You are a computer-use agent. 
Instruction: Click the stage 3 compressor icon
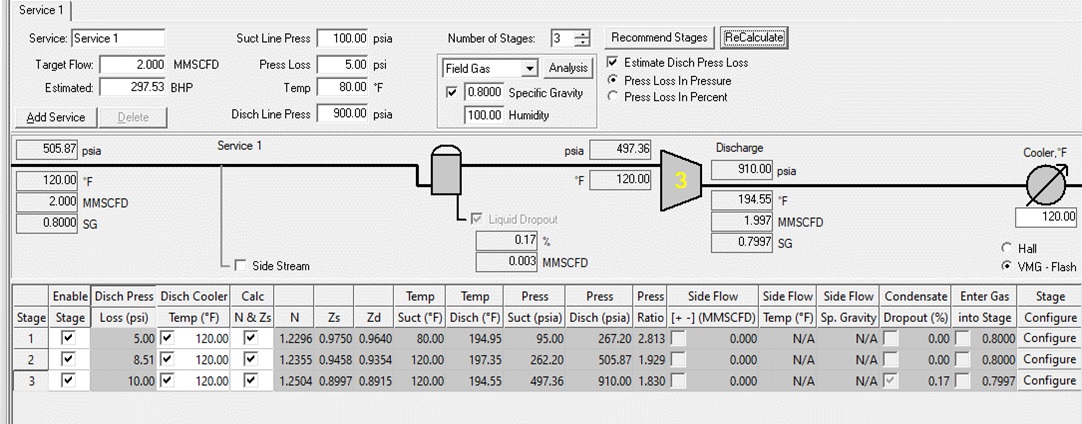pyautogui.click(x=682, y=181)
